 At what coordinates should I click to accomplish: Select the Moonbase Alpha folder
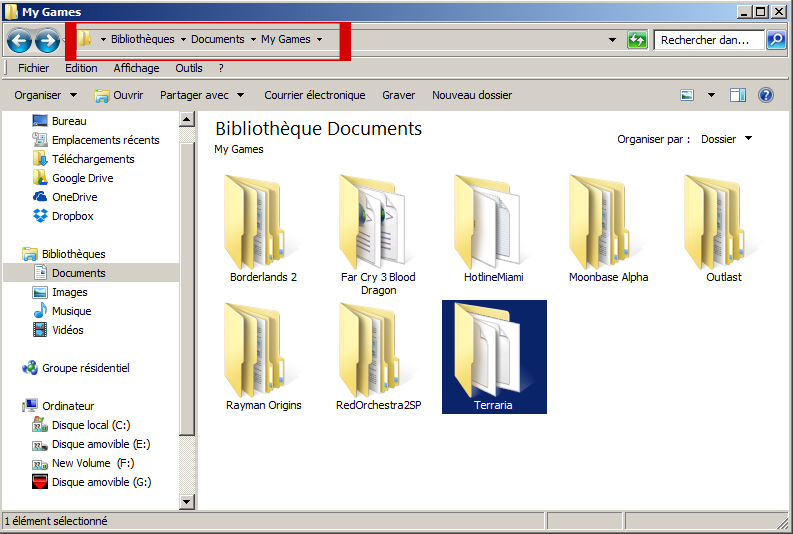click(608, 229)
